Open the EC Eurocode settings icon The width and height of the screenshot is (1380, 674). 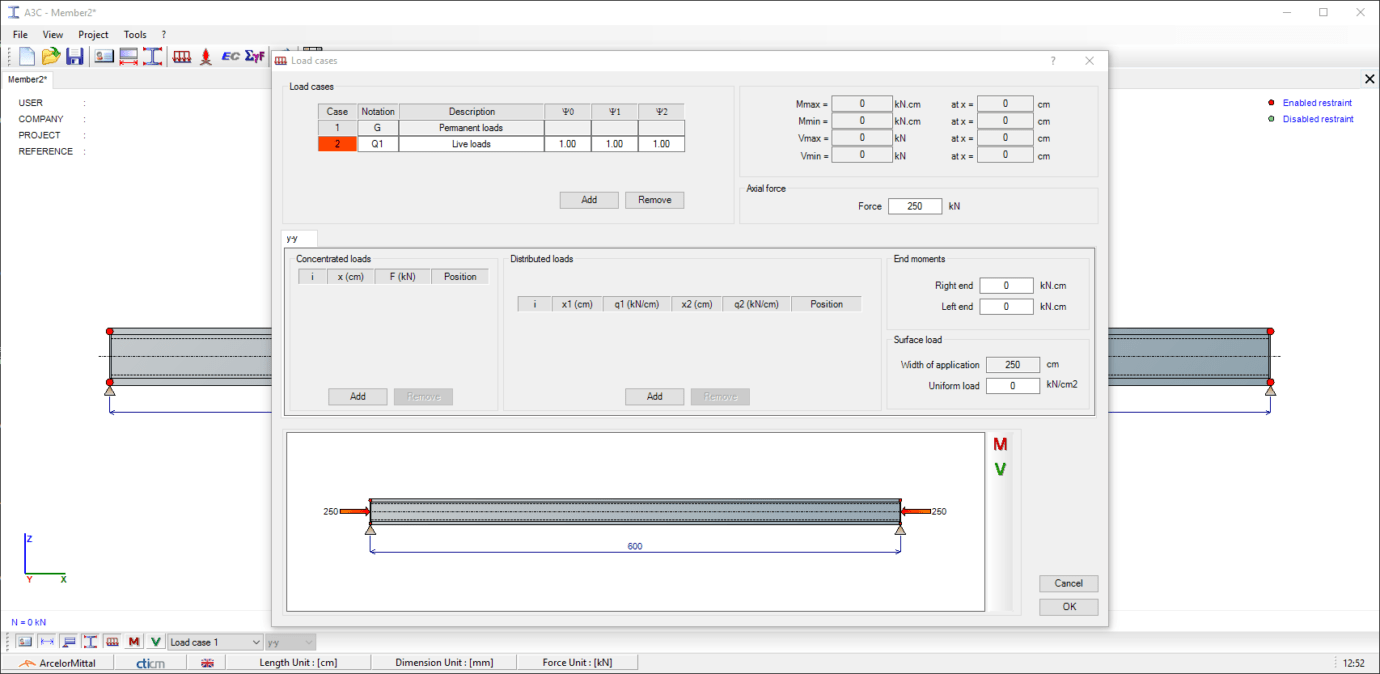[230, 56]
